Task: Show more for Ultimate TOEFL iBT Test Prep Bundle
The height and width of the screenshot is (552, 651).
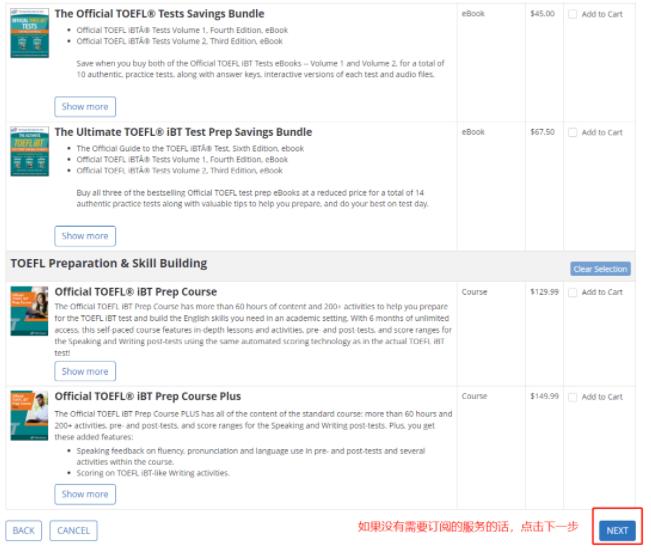Action: 85,236
